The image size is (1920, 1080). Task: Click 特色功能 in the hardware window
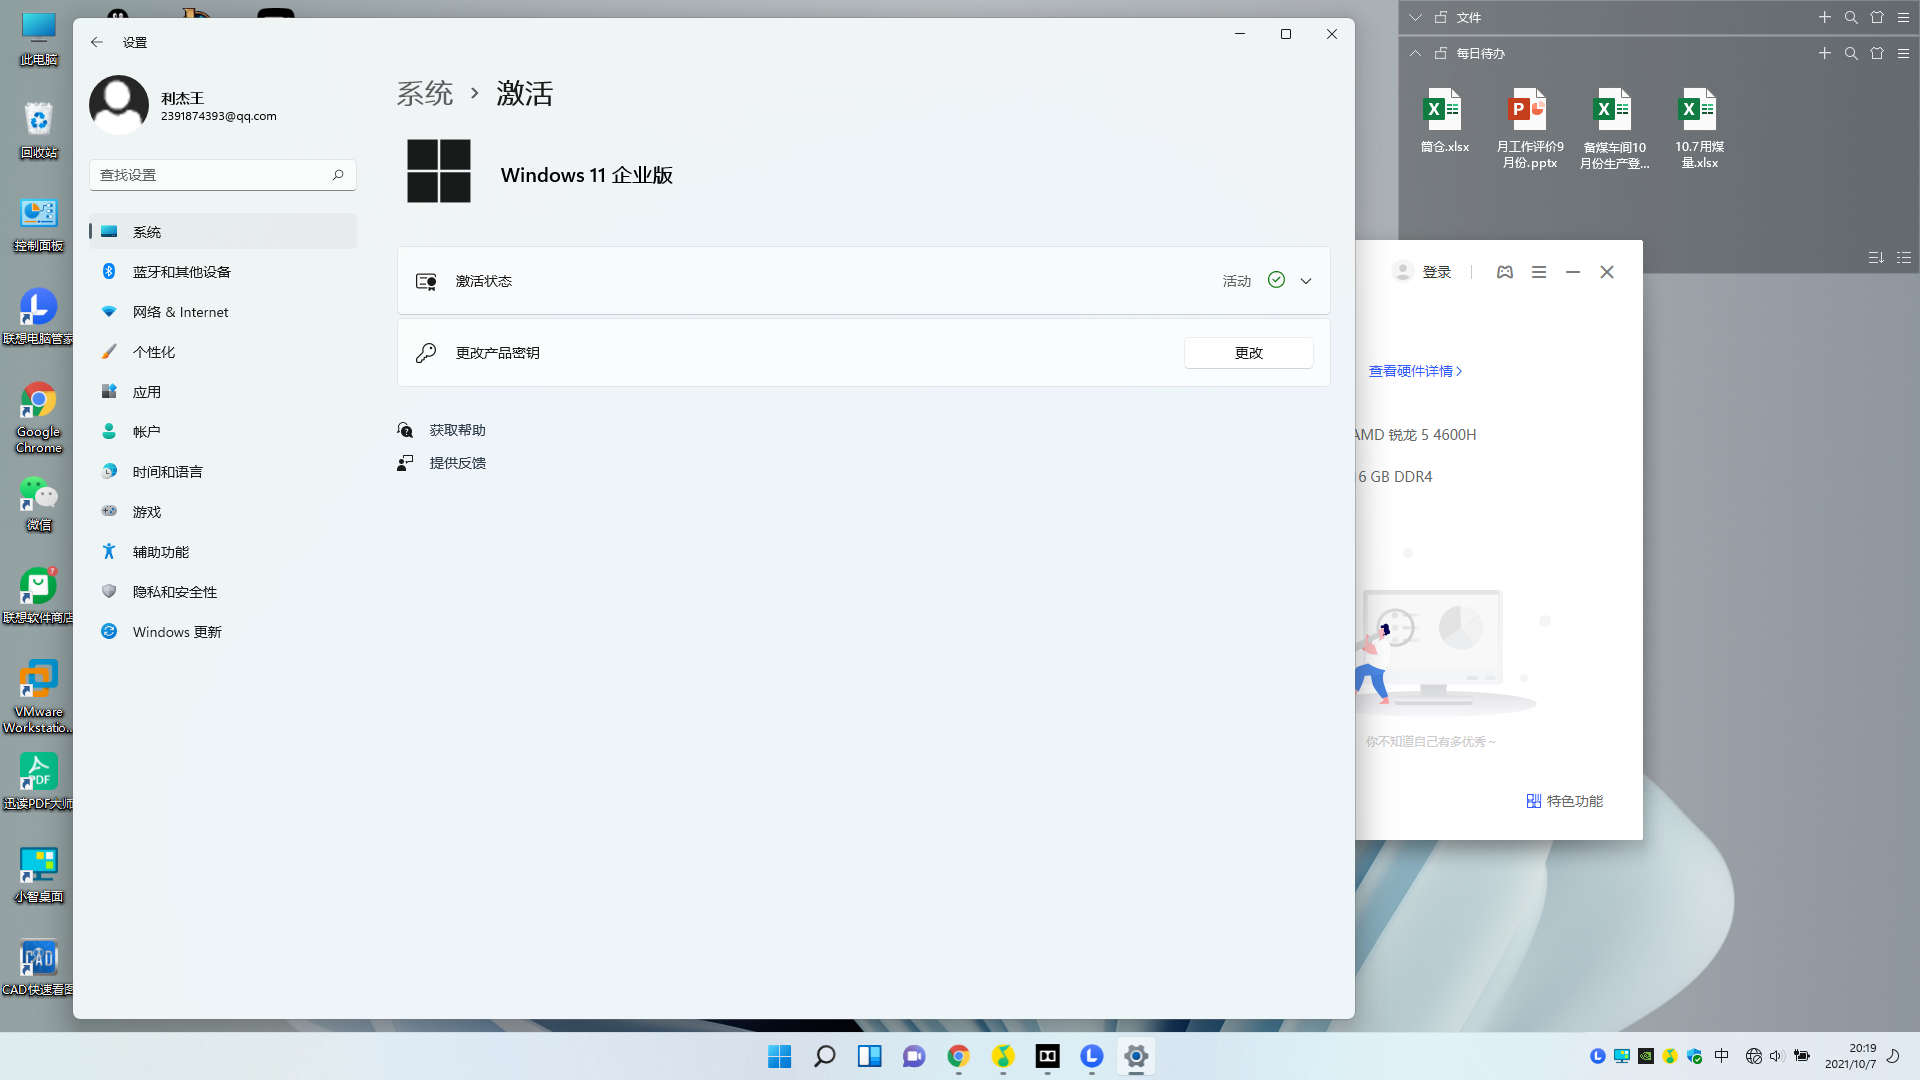[x=1565, y=801]
